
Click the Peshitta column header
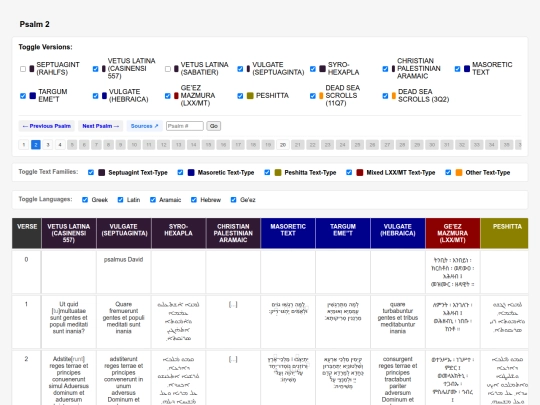pyautogui.click(x=505, y=233)
